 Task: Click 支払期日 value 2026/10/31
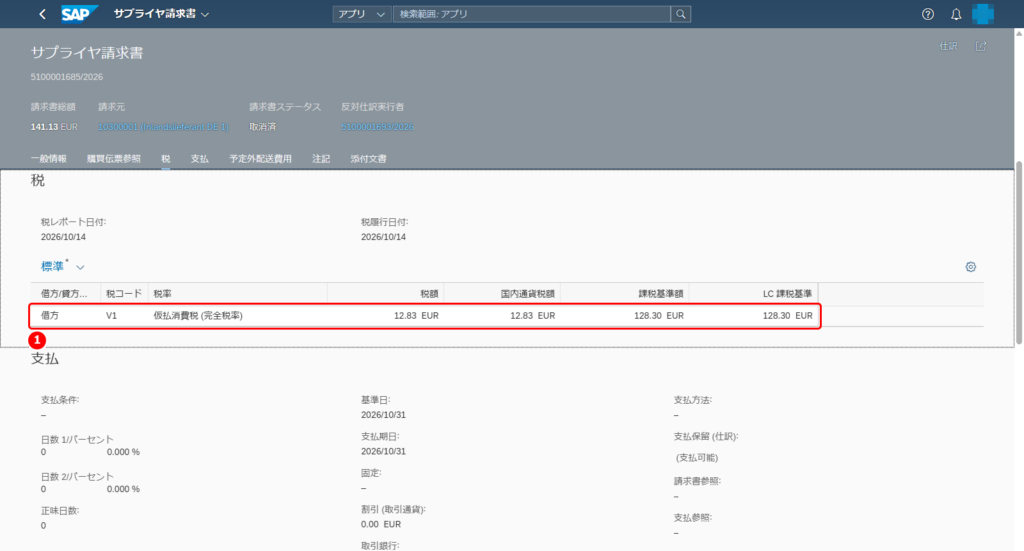[383, 451]
